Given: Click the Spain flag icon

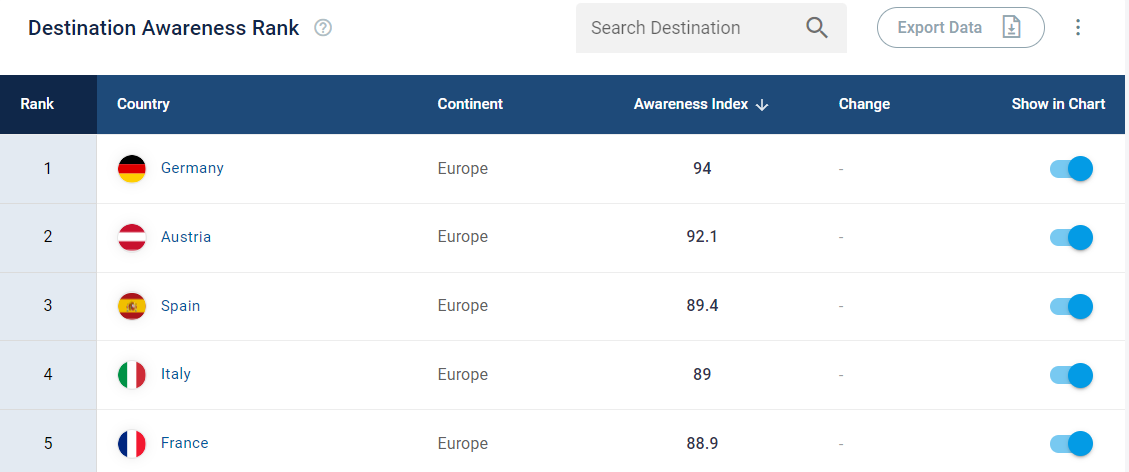Looking at the screenshot, I should tap(132, 306).
